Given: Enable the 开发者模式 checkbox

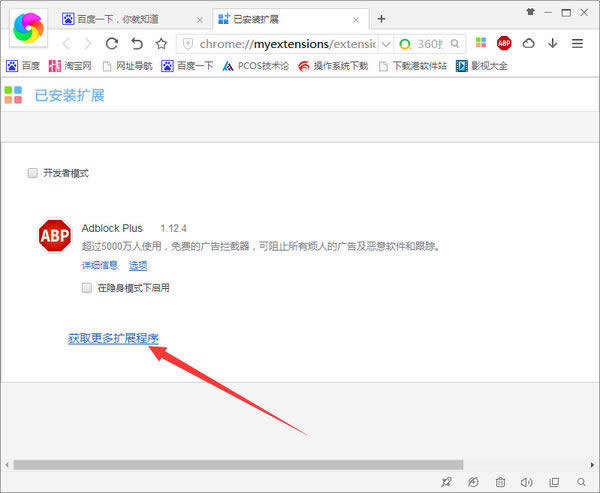Looking at the screenshot, I should coord(33,173).
